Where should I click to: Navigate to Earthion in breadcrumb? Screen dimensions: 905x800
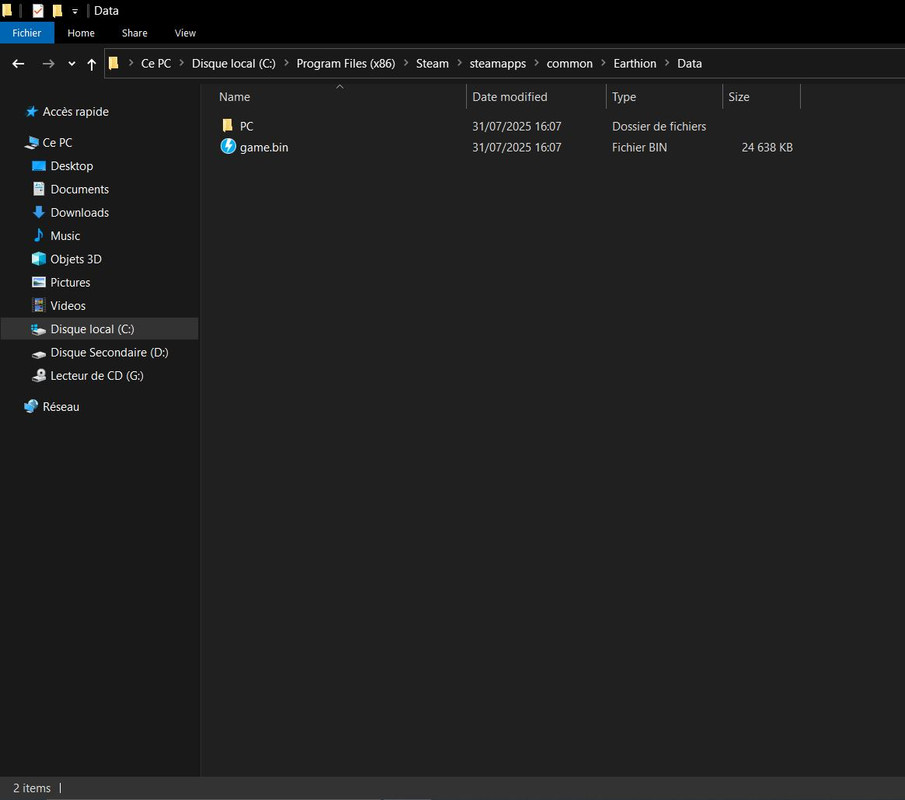click(635, 63)
